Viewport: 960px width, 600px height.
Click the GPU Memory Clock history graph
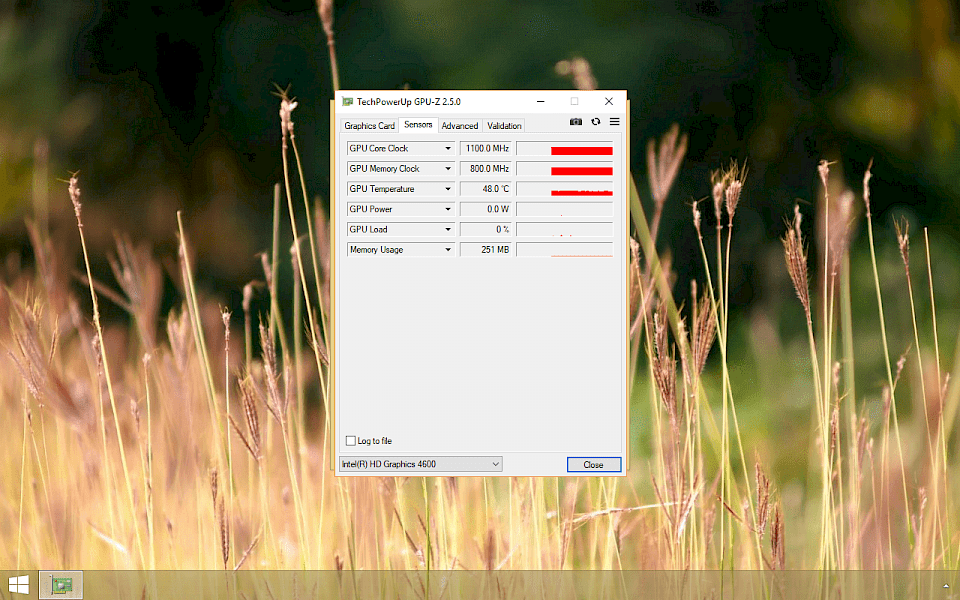click(564, 168)
